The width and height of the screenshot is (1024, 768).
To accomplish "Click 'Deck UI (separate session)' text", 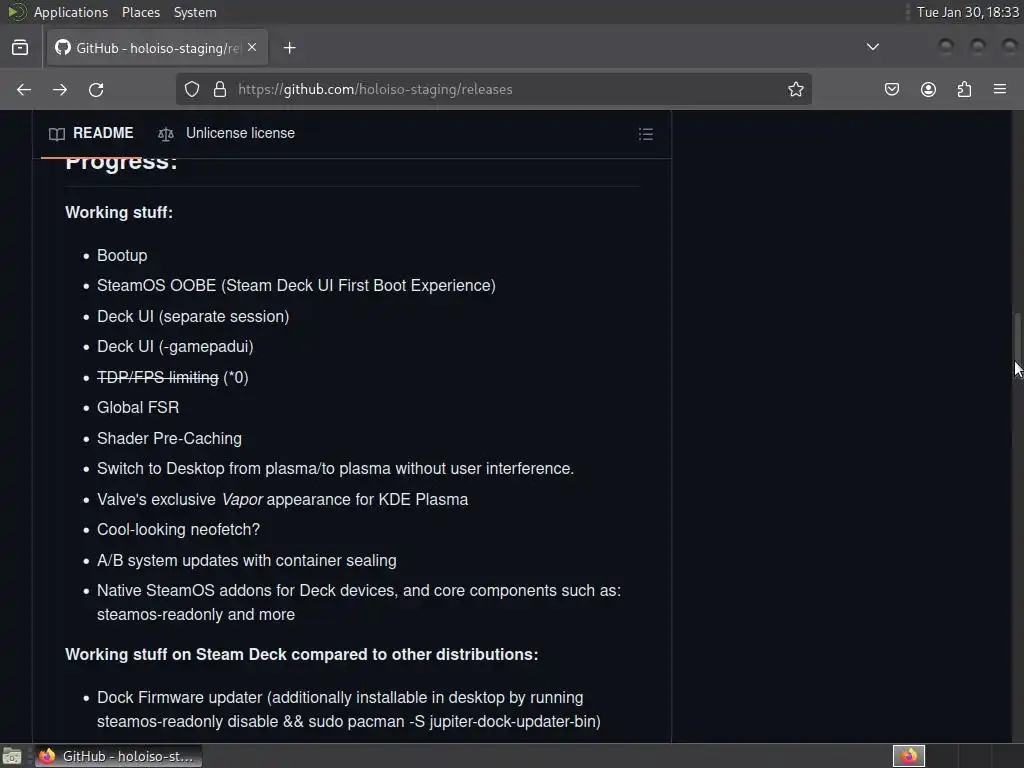I will click(x=193, y=316).
